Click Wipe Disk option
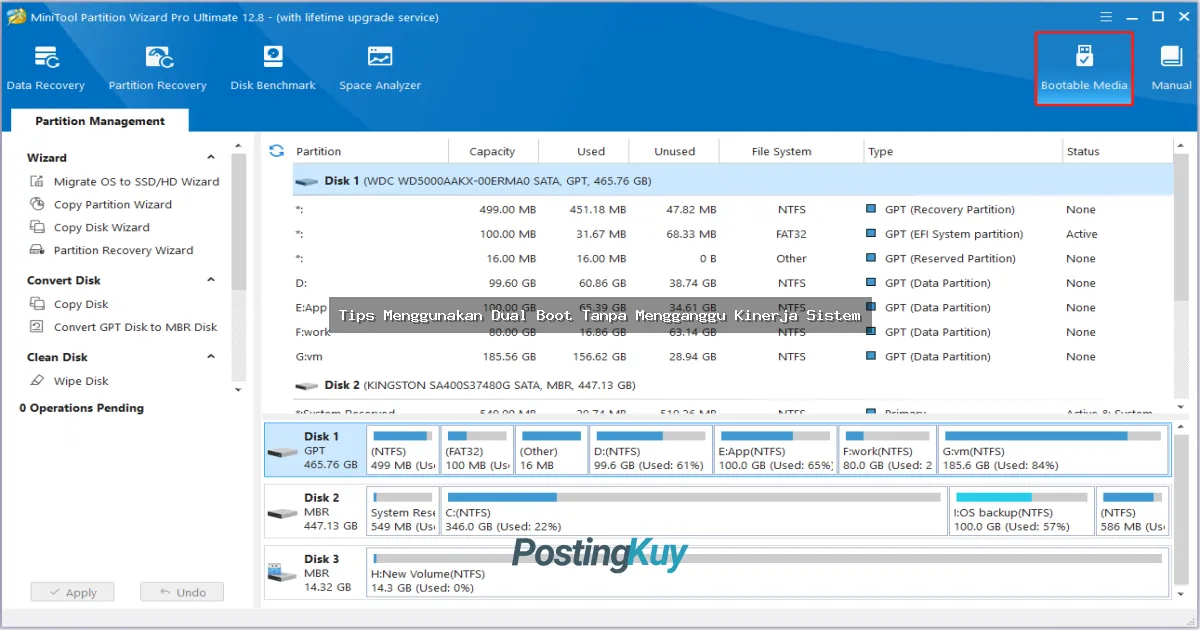 [68, 381]
